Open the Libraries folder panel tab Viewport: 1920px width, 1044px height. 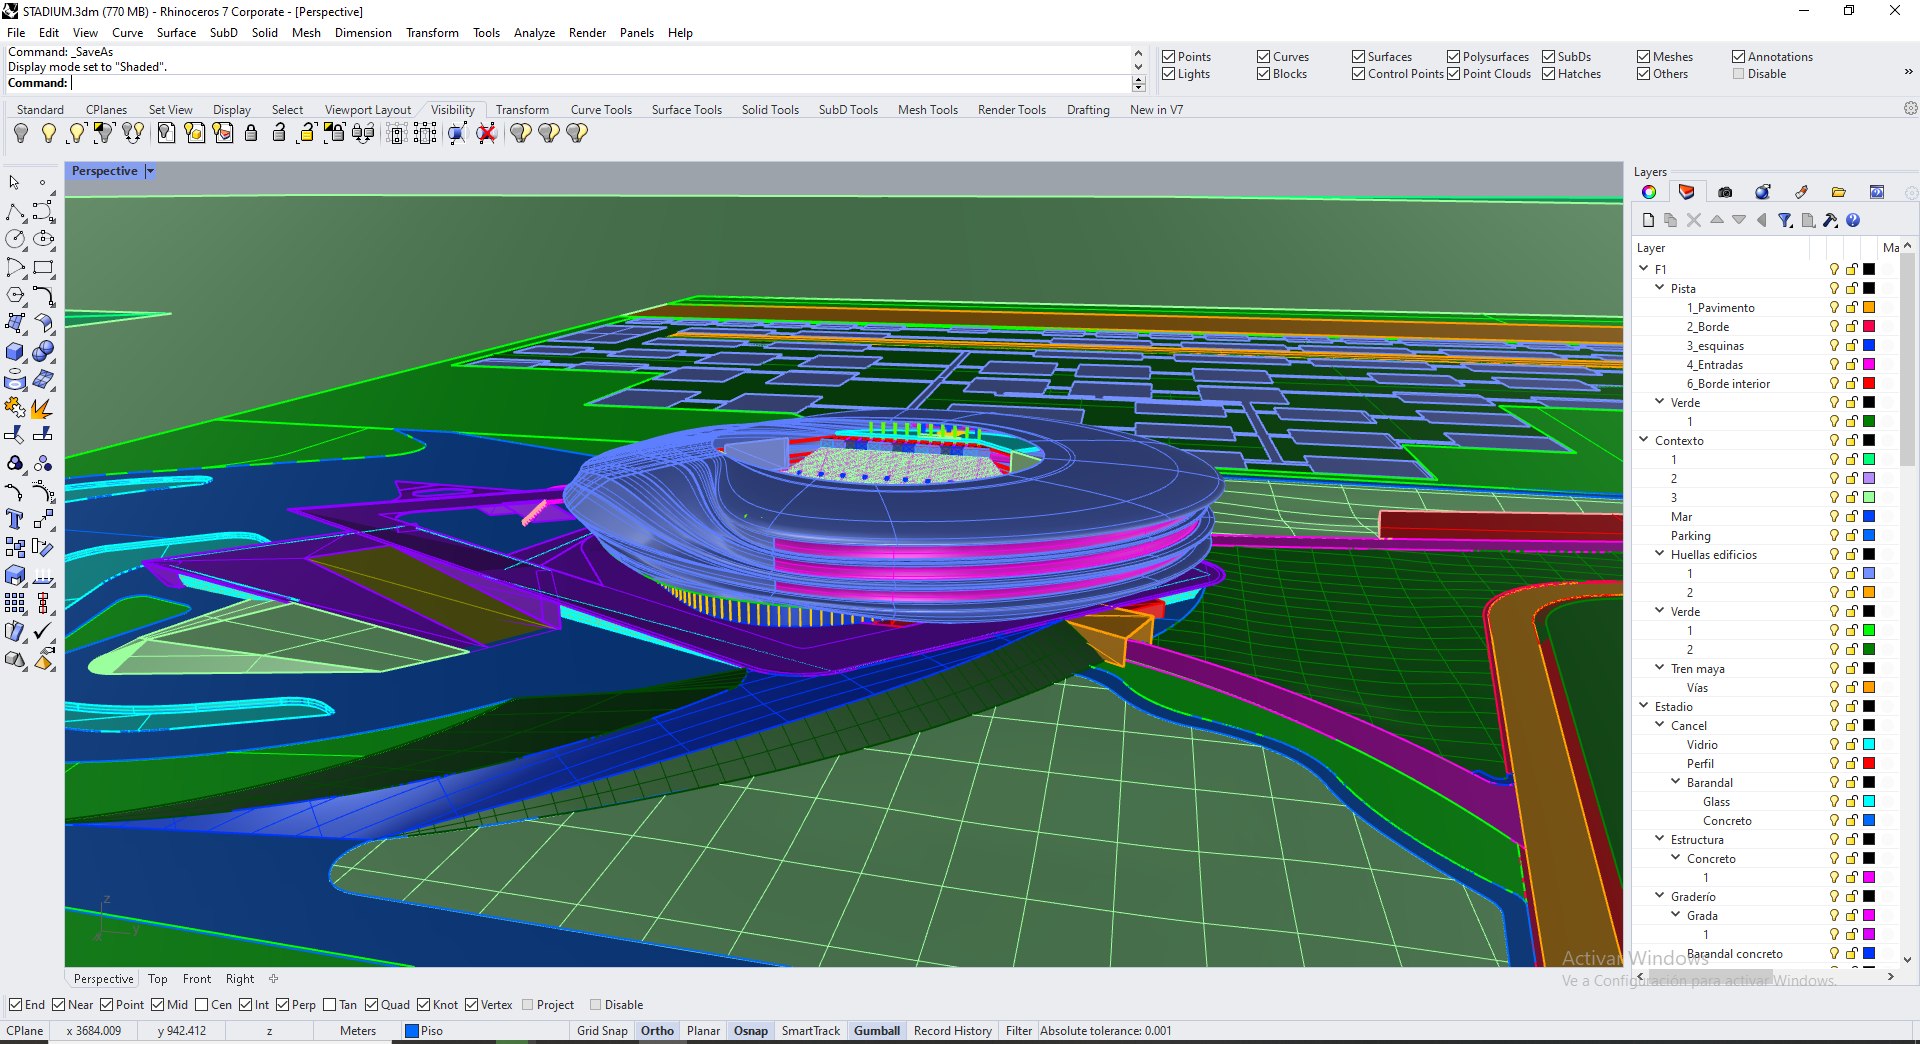pos(1839,192)
